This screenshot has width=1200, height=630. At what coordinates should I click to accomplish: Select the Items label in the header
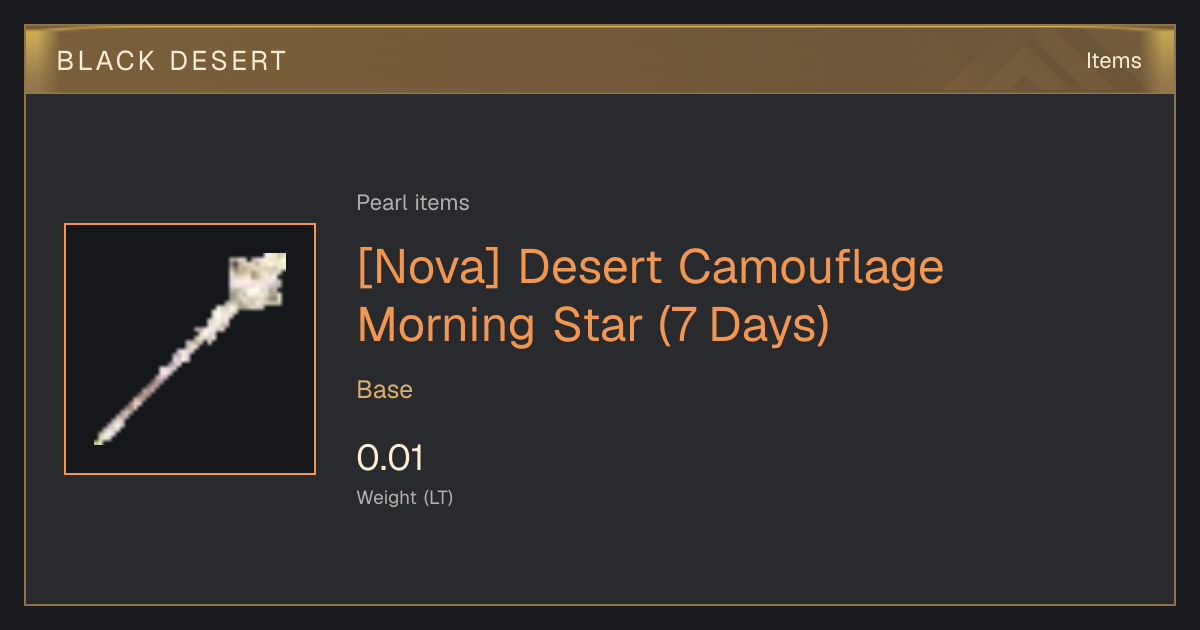(1113, 61)
